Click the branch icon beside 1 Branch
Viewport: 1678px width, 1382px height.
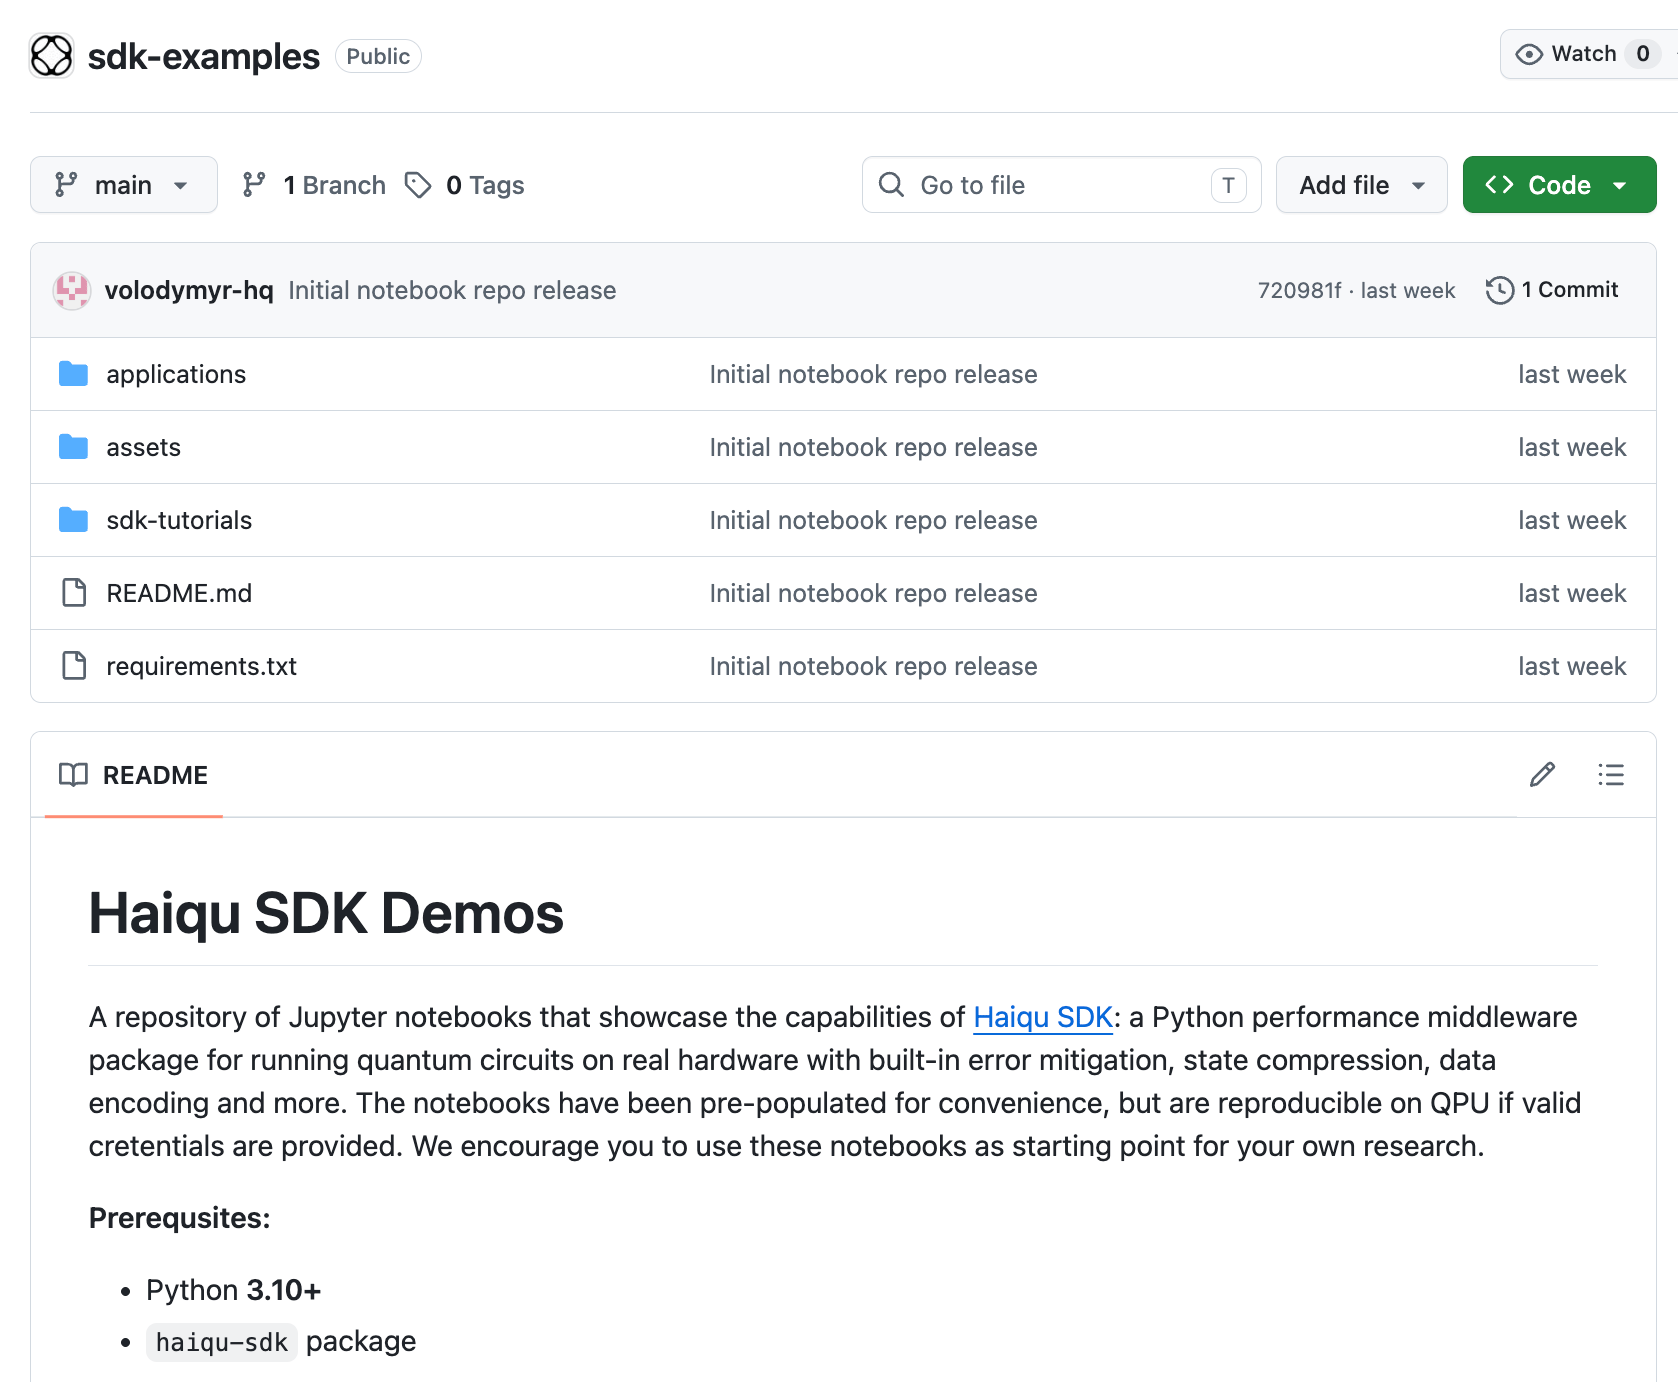coord(254,185)
